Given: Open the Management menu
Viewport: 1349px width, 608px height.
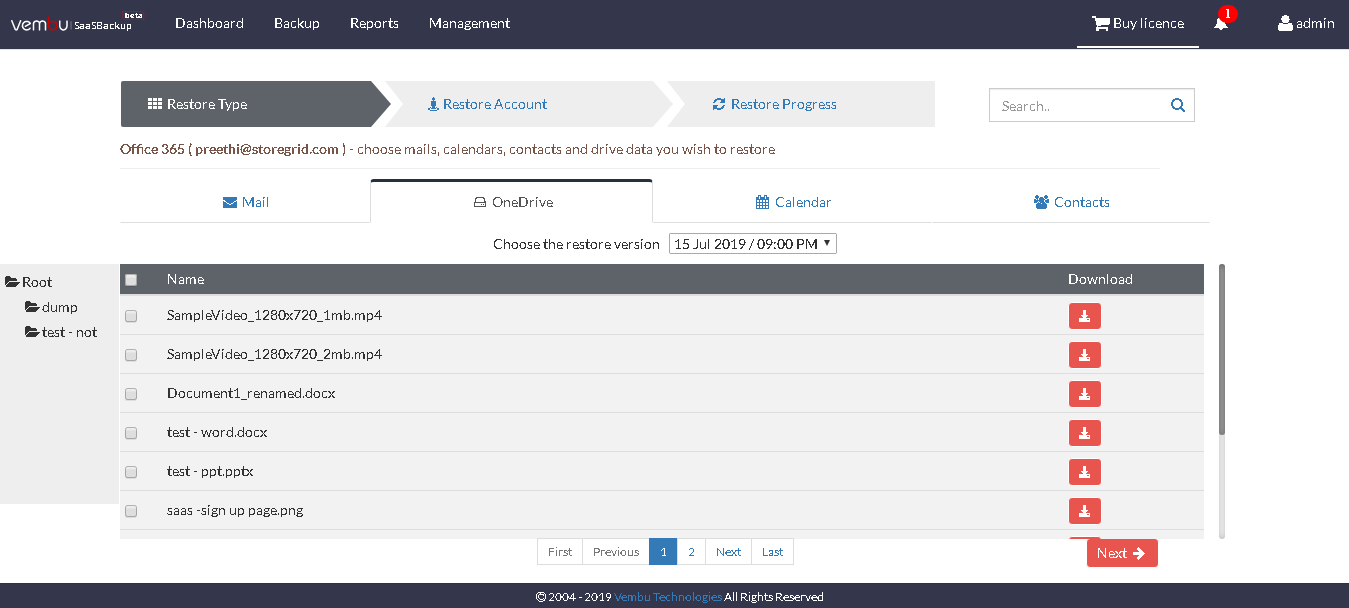Looking at the screenshot, I should coord(469,23).
